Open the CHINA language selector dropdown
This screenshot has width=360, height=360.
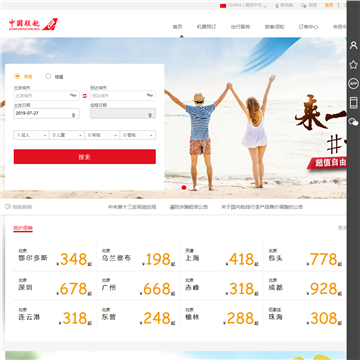[244, 5]
